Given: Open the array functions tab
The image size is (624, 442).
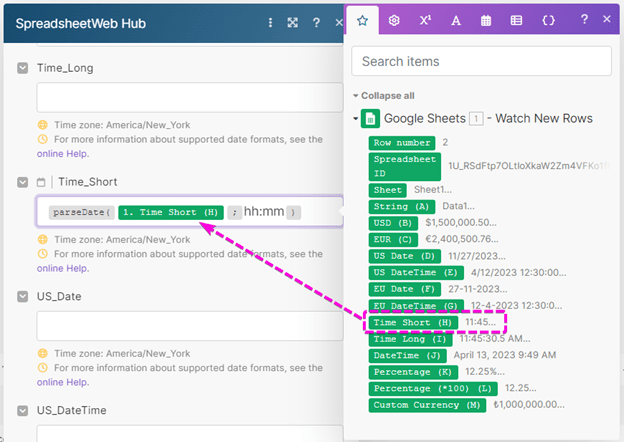Looking at the screenshot, I should pyautogui.click(x=517, y=20).
